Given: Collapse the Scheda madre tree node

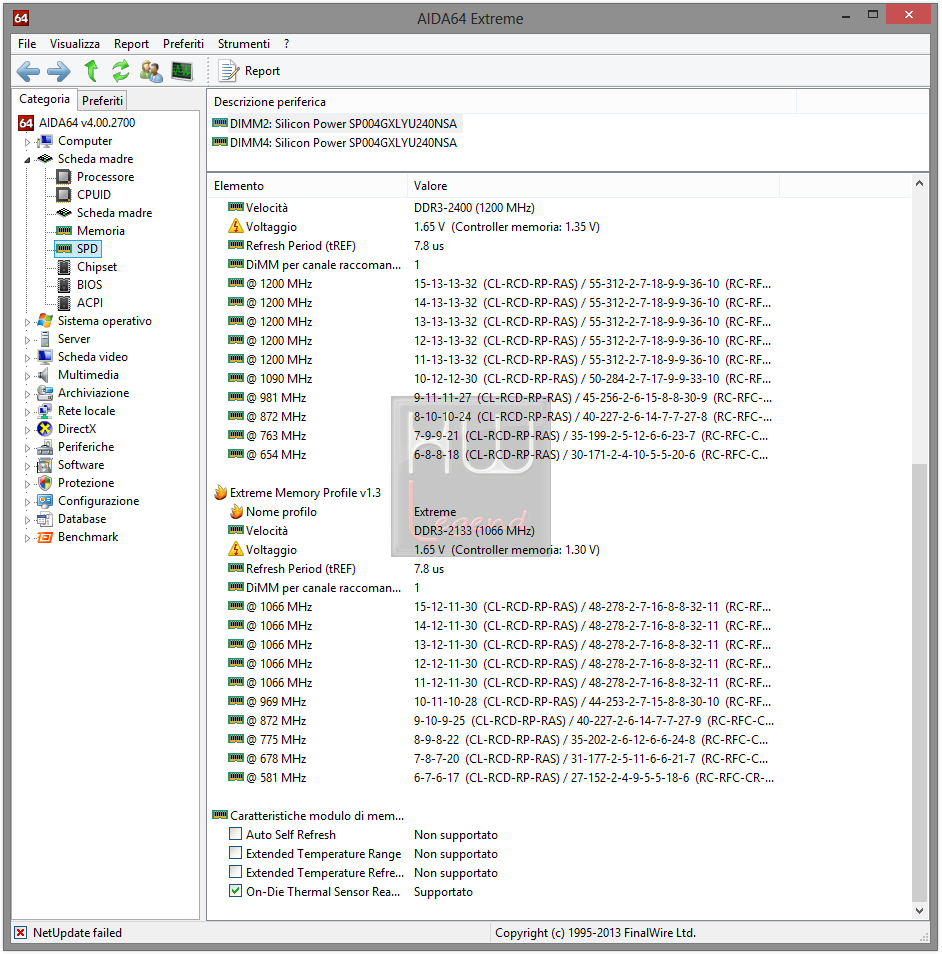Looking at the screenshot, I should 27,159.
